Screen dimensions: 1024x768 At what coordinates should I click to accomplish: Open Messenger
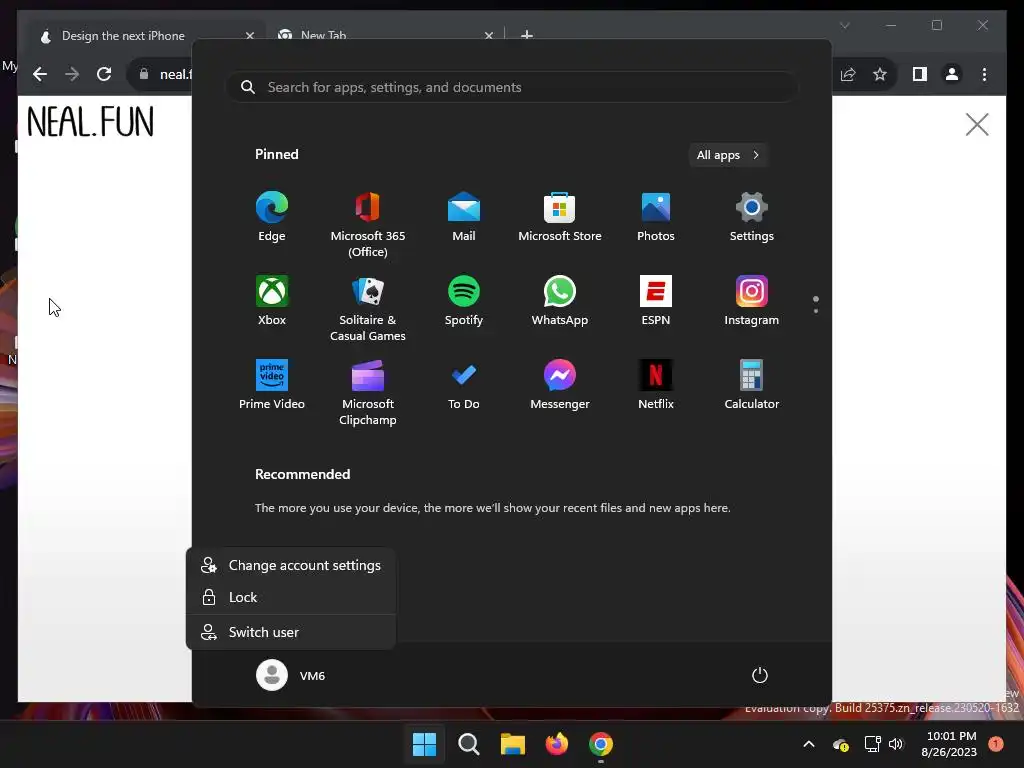coord(560,385)
